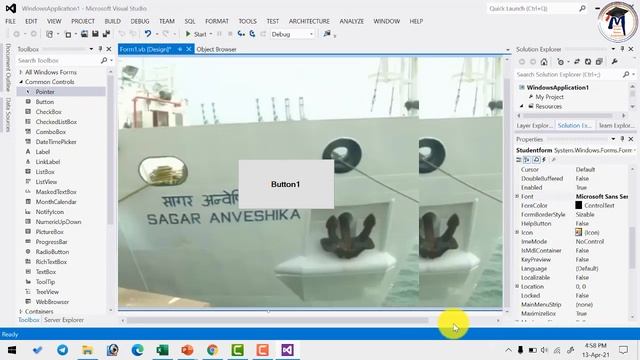Expand the Location property node
Image resolution: width=640 pixels, height=360 pixels.
[517, 287]
